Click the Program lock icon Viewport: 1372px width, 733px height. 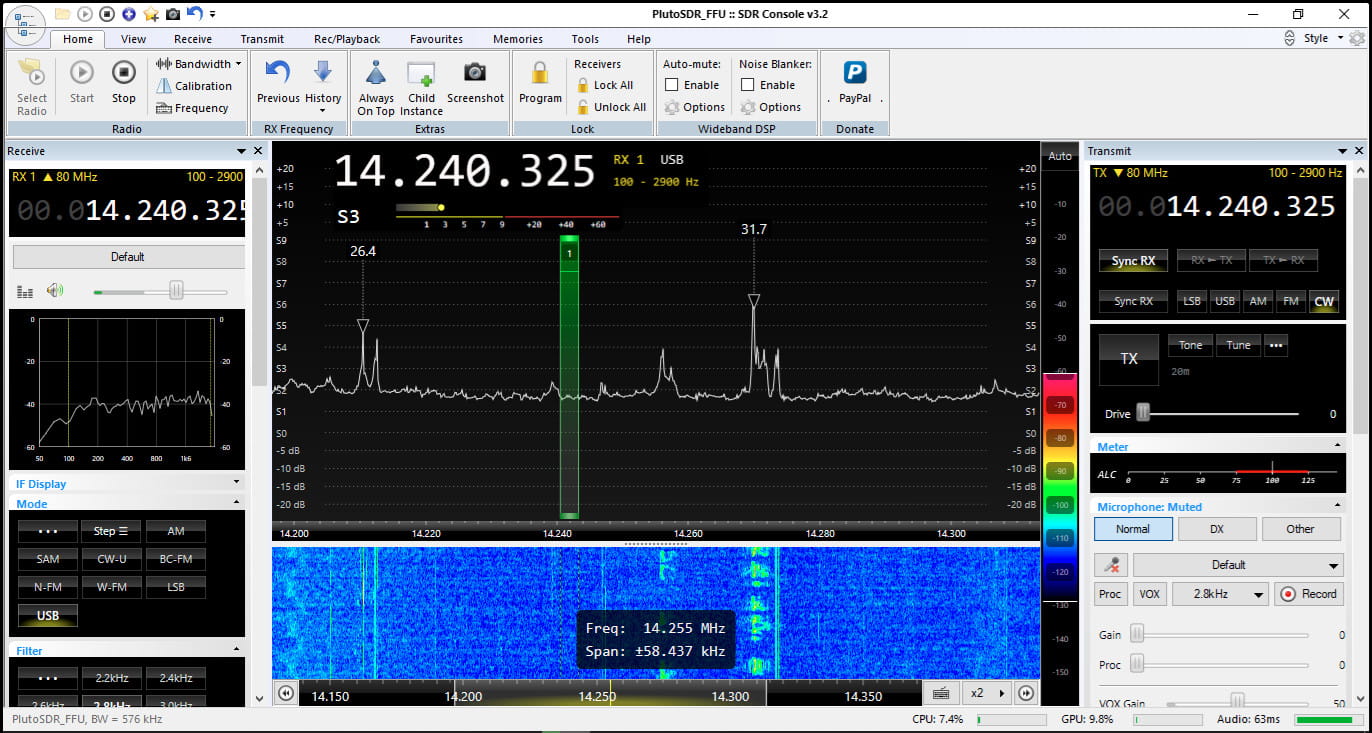click(x=540, y=73)
